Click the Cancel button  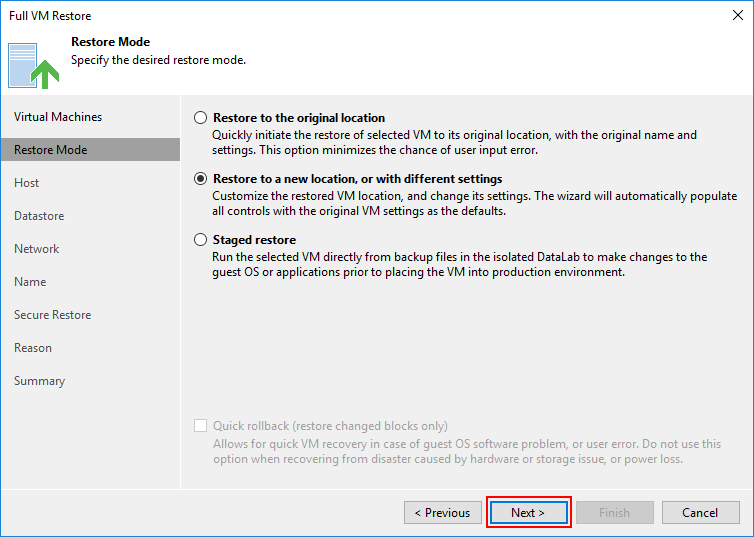[700, 512]
